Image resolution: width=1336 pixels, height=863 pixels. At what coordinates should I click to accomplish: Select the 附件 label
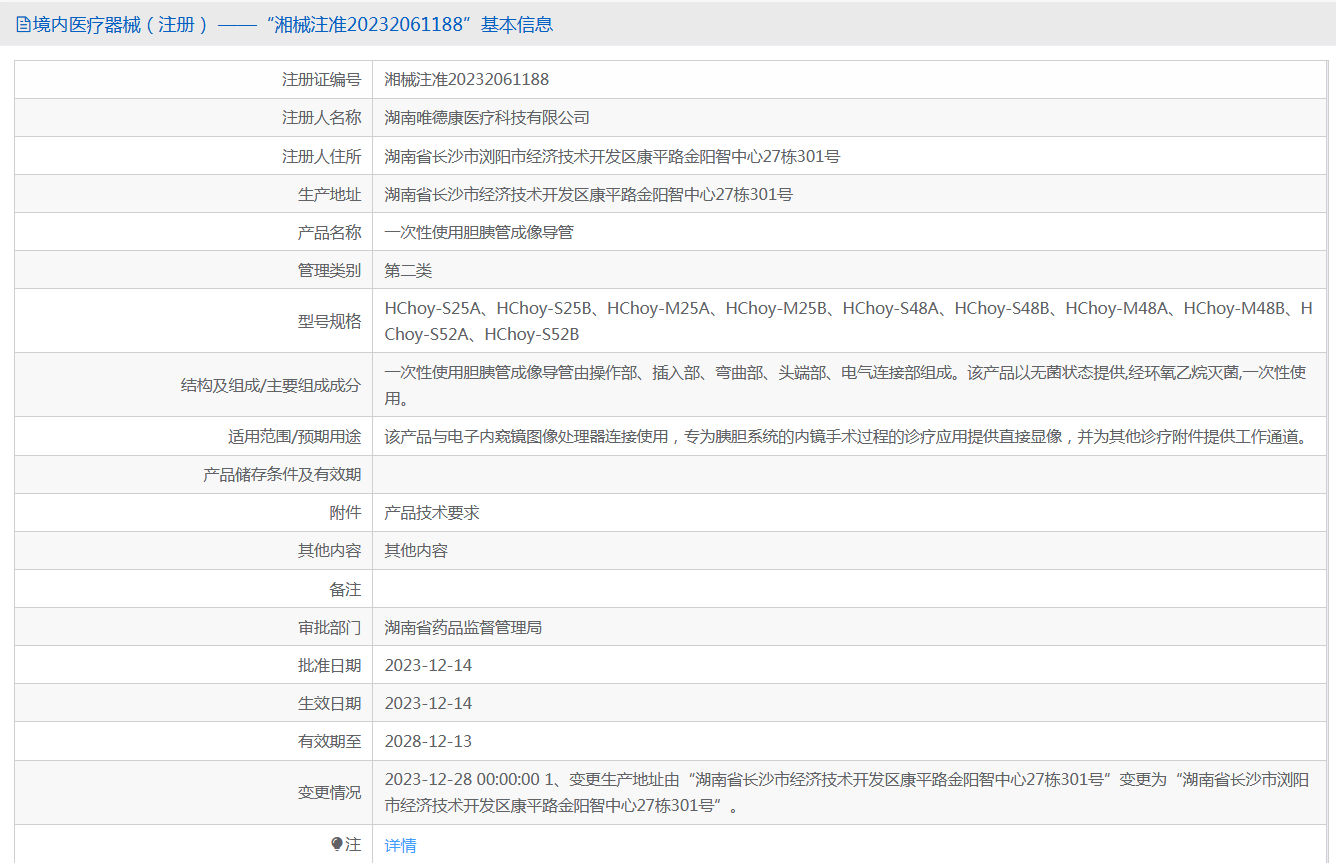click(x=346, y=513)
